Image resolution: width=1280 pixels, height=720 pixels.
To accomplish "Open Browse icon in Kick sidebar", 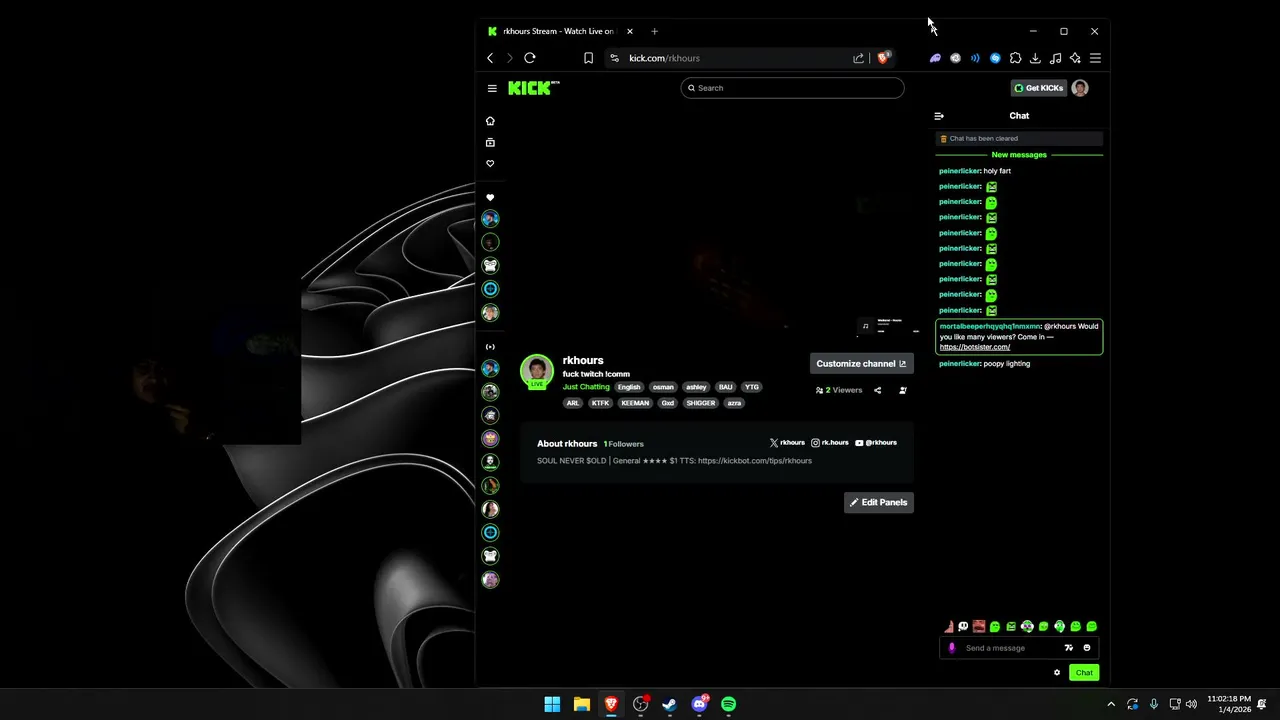I will coord(490,142).
